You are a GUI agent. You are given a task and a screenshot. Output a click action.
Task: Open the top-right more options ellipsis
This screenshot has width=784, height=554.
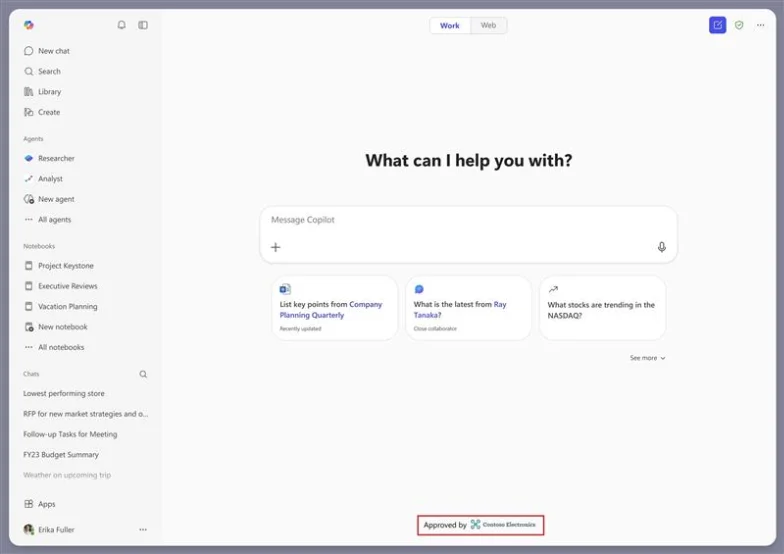click(x=760, y=25)
